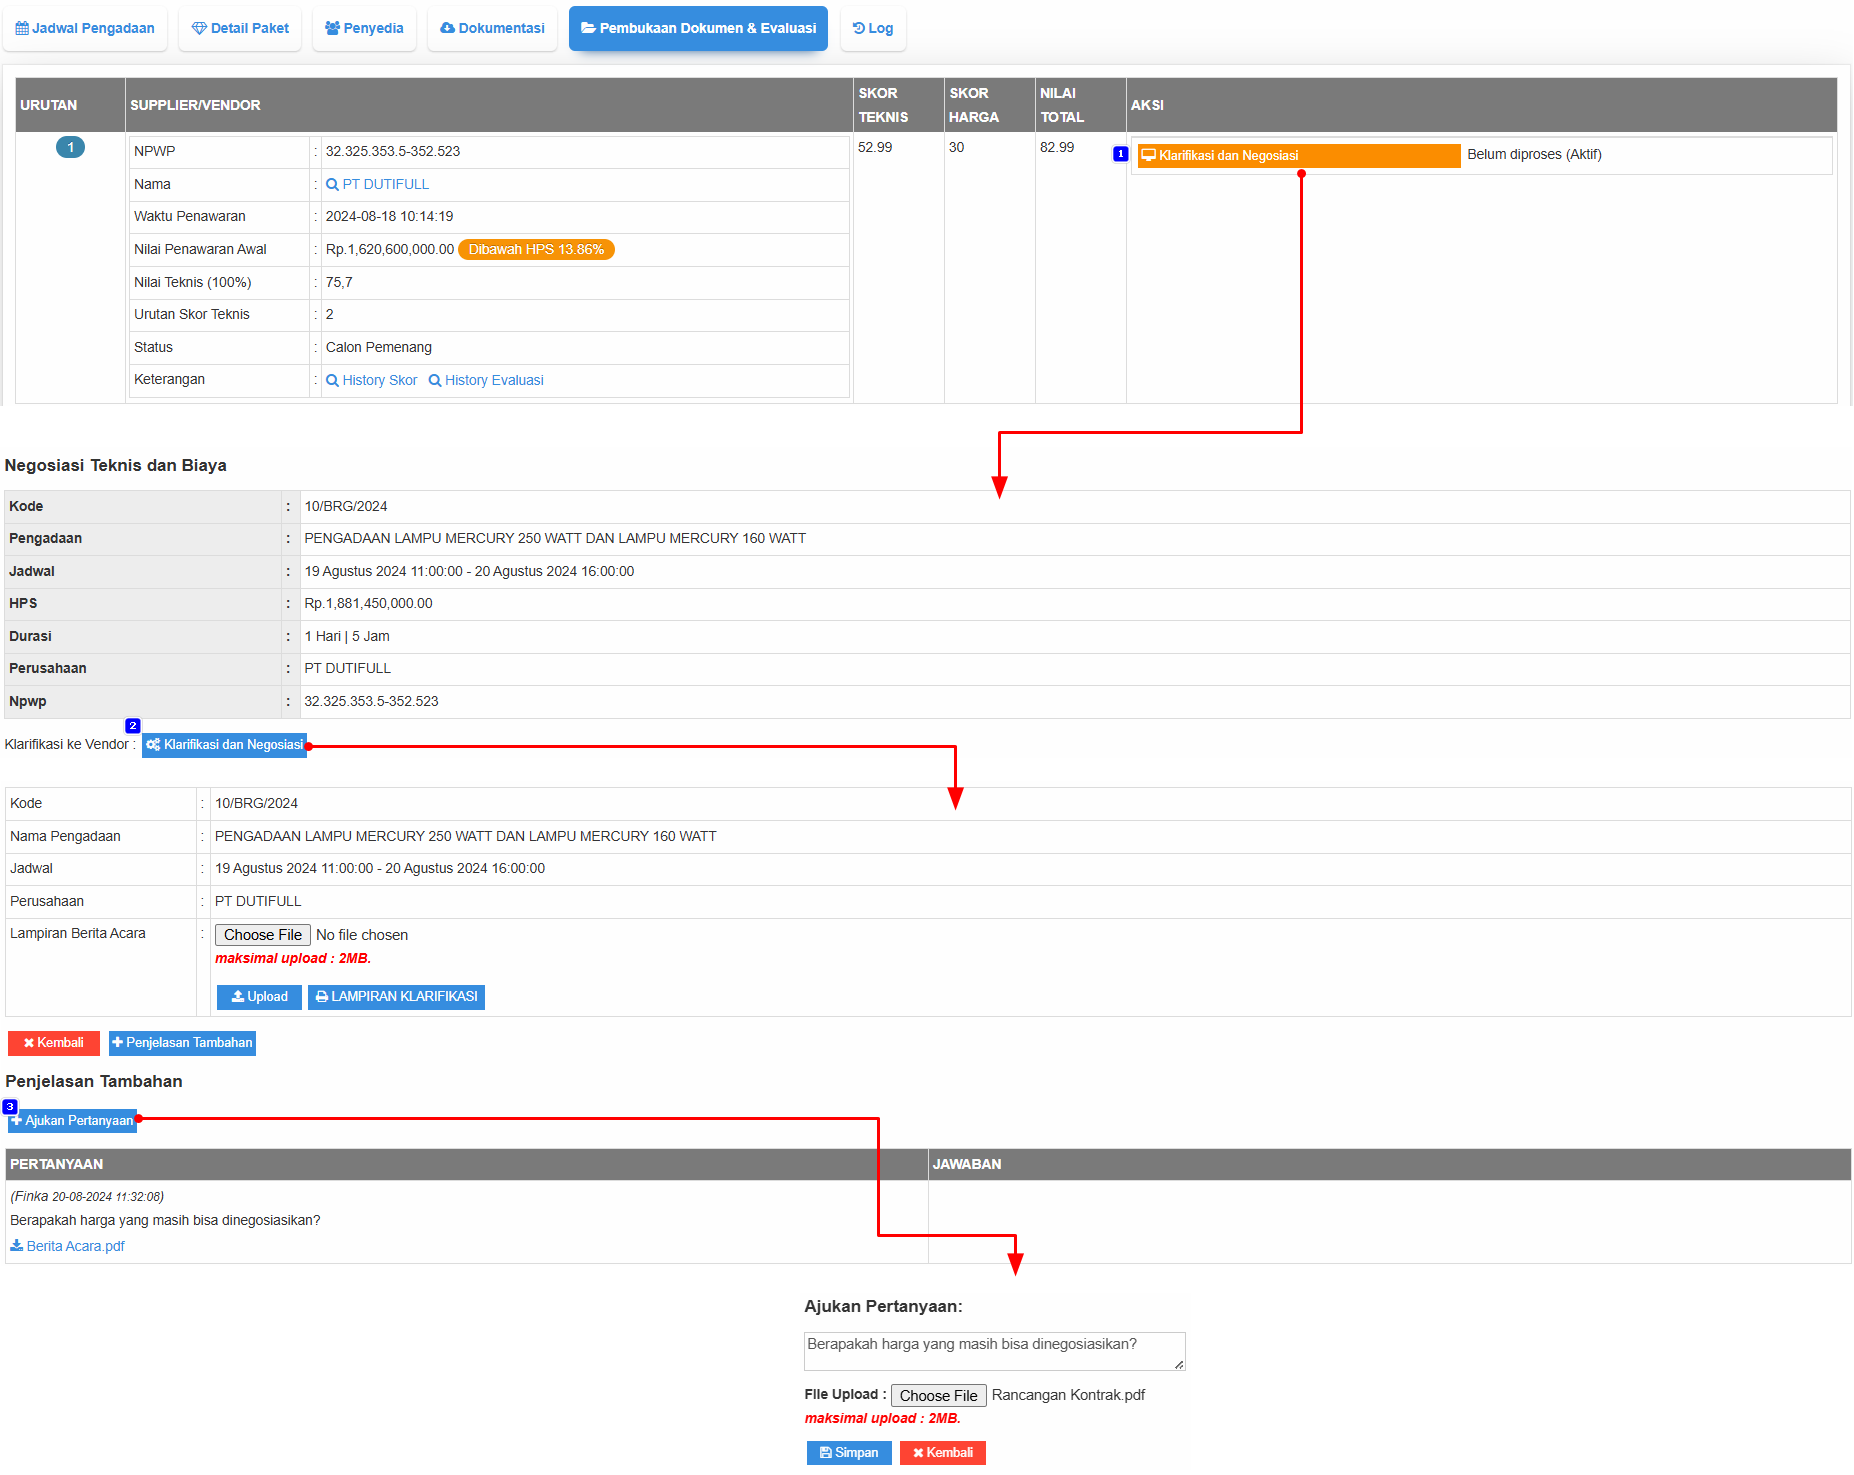The image size is (1854, 1475).
Task: Open History Evaluasi link
Action: pos(486,380)
